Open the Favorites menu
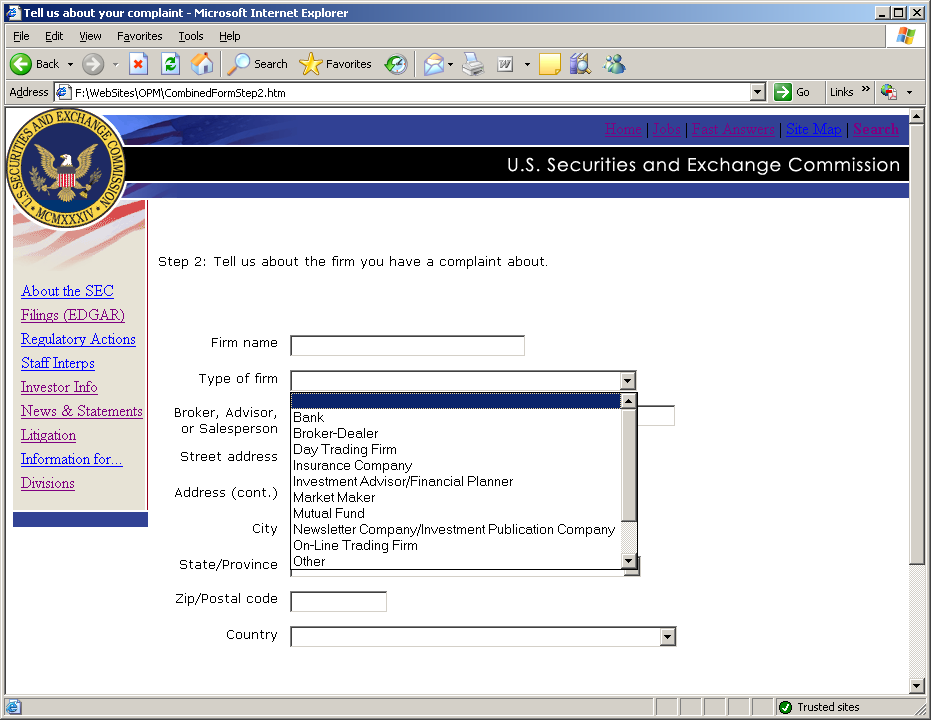The width and height of the screenshot is (931, 720). 140,36
